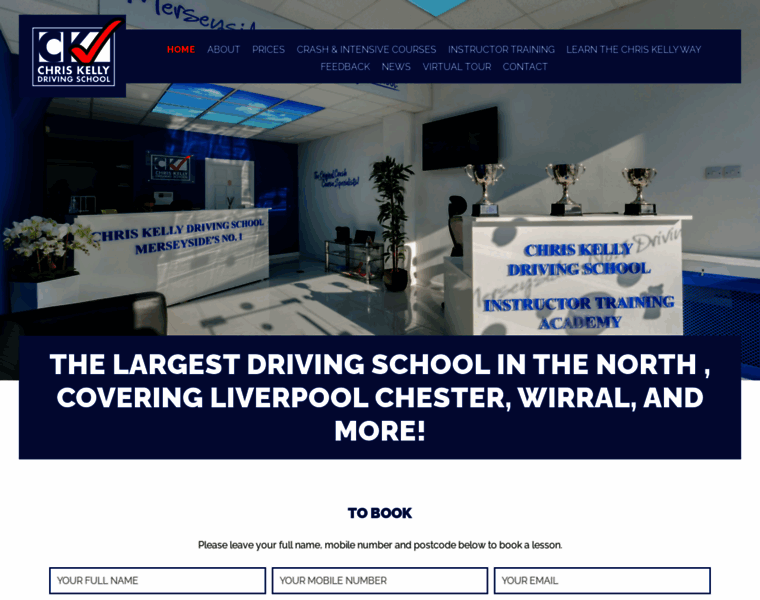Click the To Book heading
The image size is (760, 600).
point(380,513)
